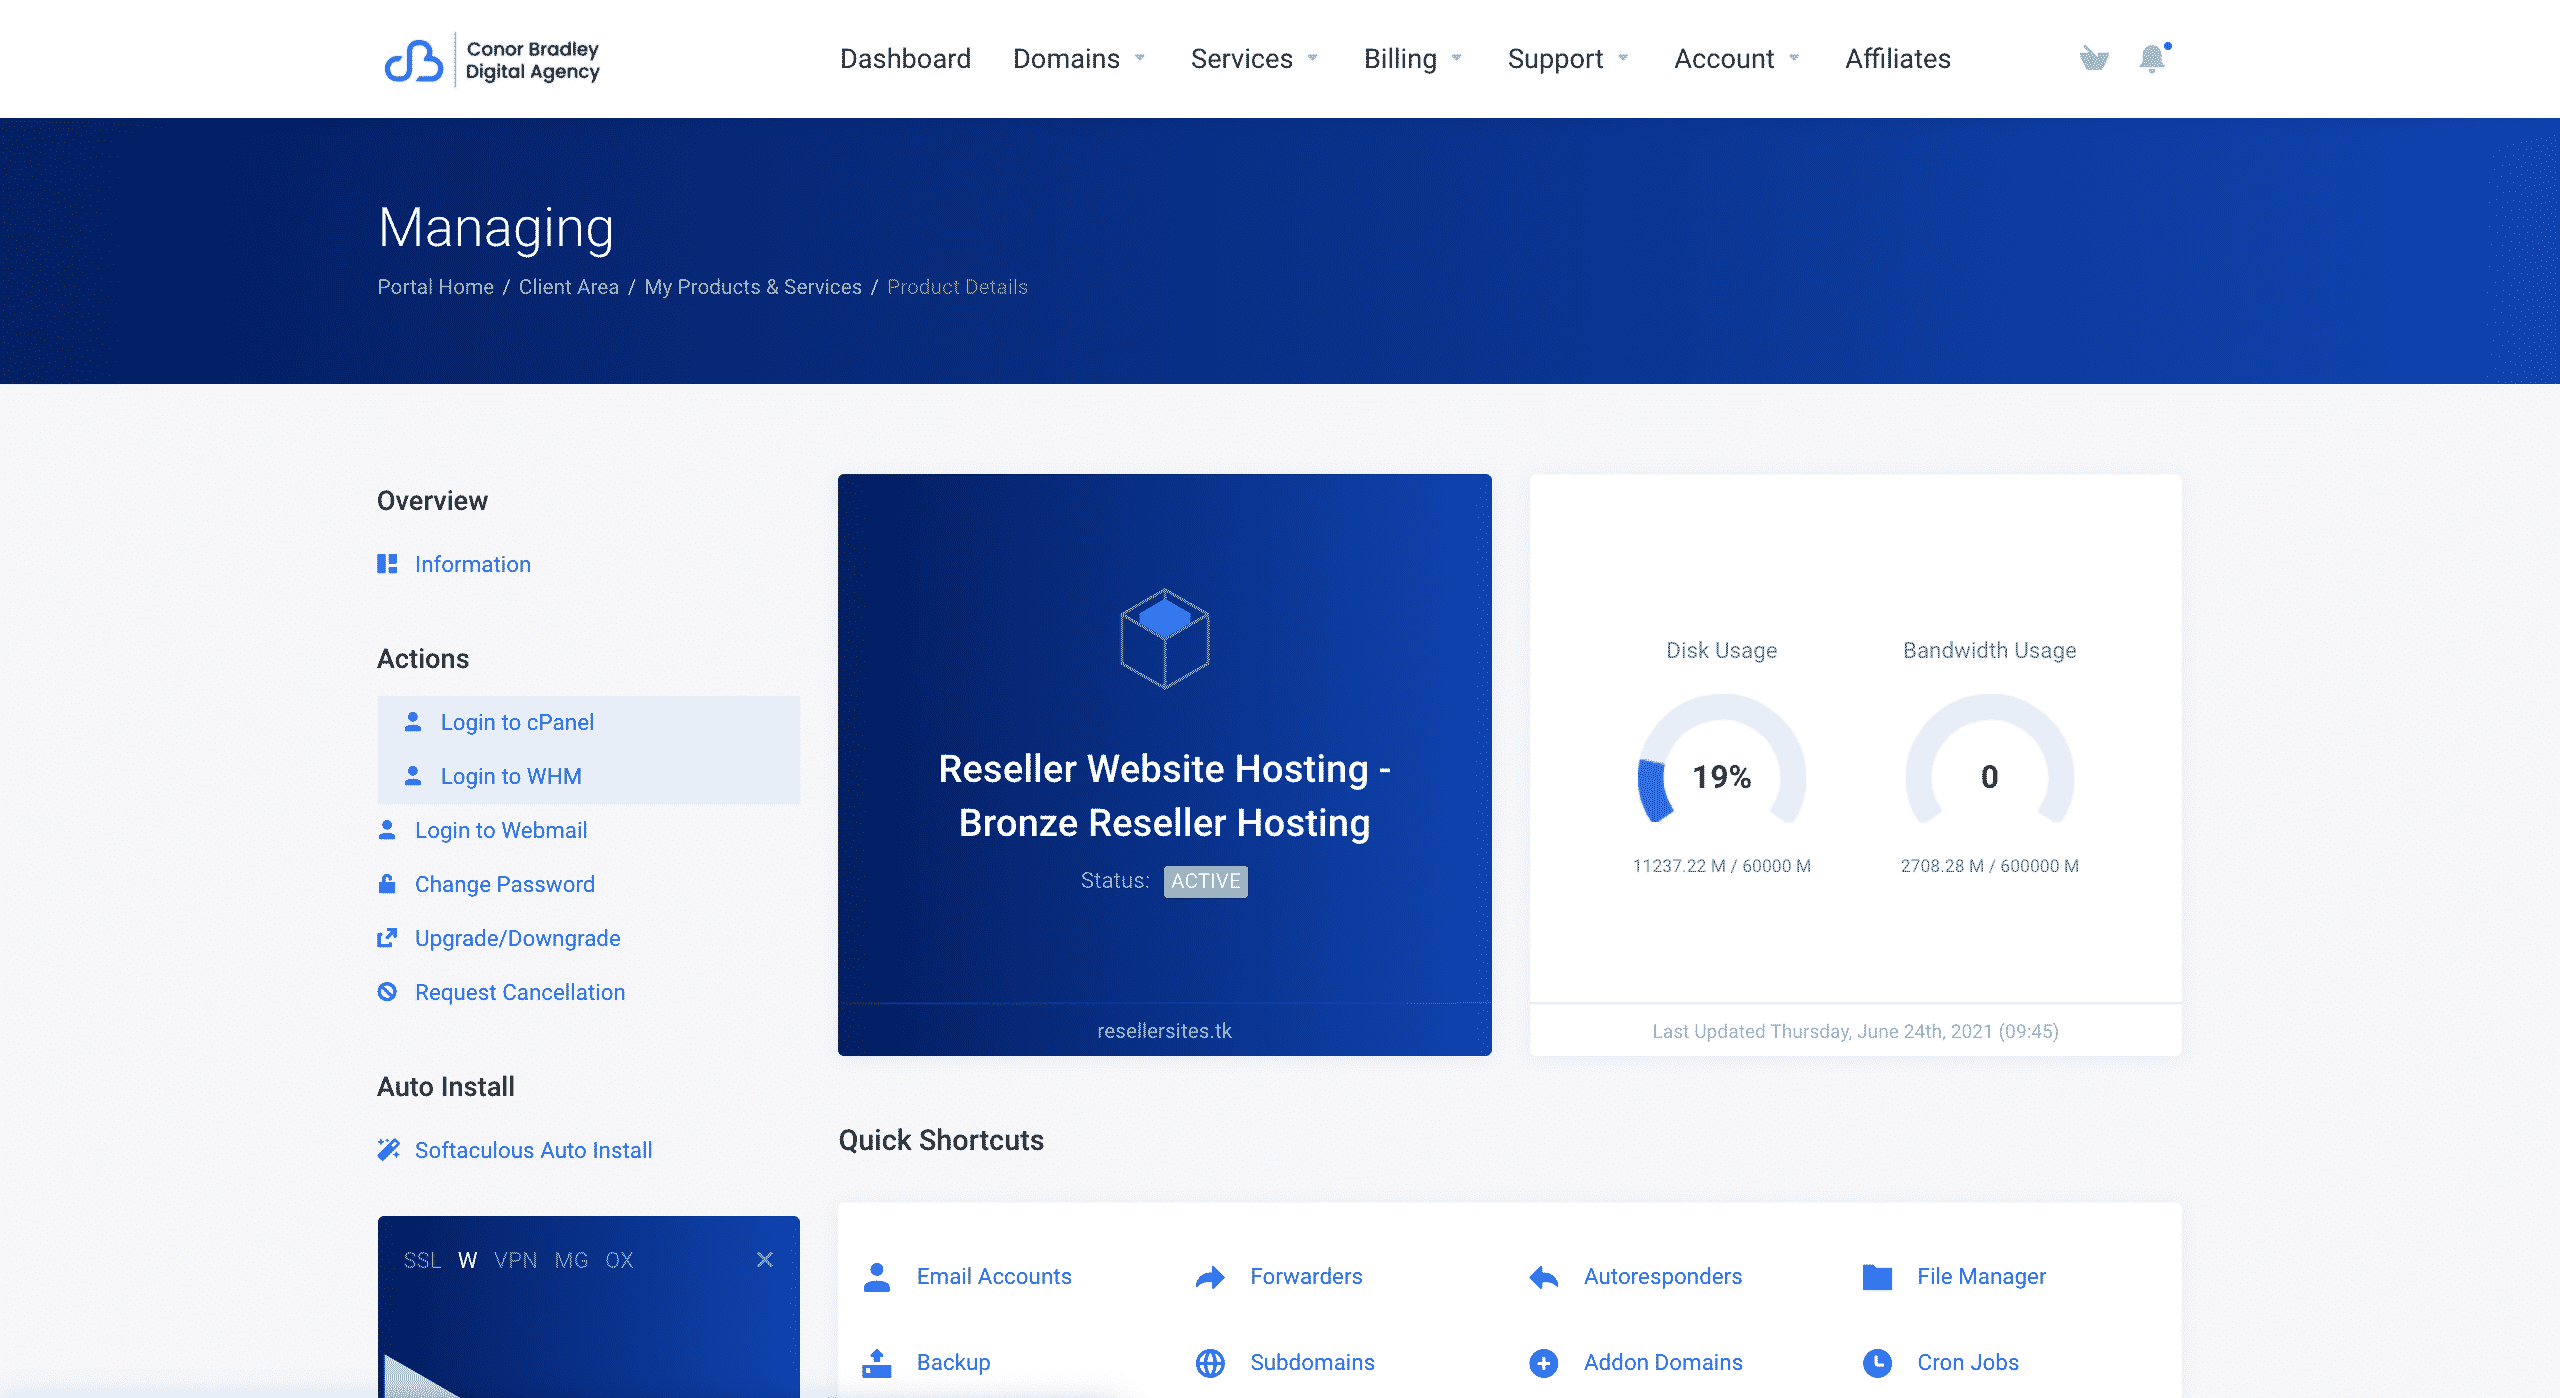This screenshot has height=1398, width=2560.
Task: Click the Addon Domains plus icon
Action: pos(1544,1363)
